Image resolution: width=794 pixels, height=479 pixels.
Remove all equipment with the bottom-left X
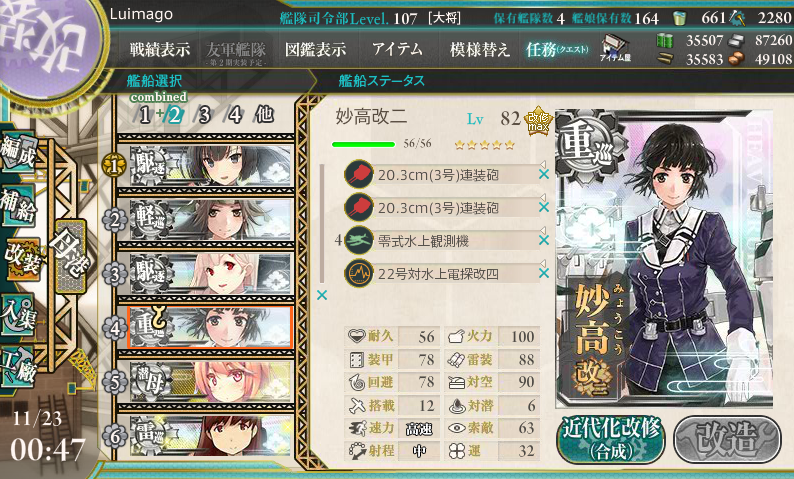tap(322, 295)
